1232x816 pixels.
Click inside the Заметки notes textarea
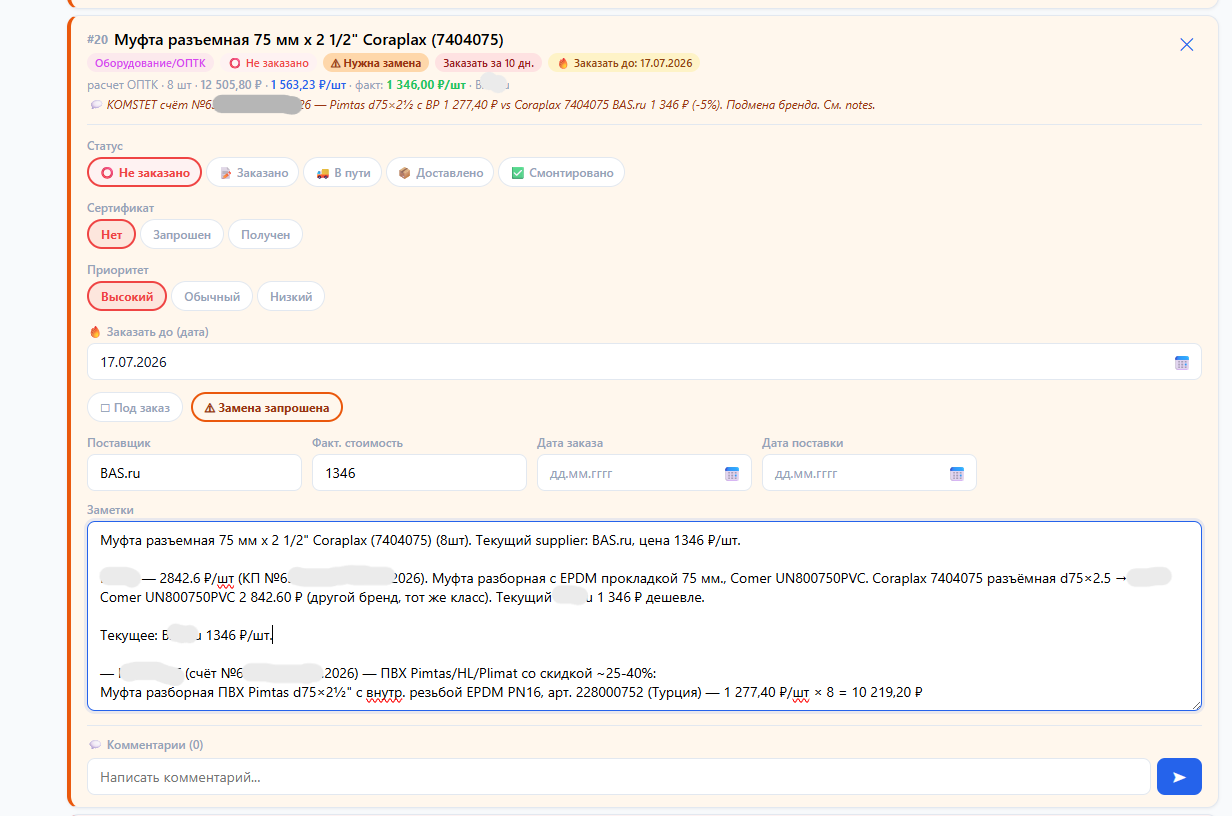(644, 616)
